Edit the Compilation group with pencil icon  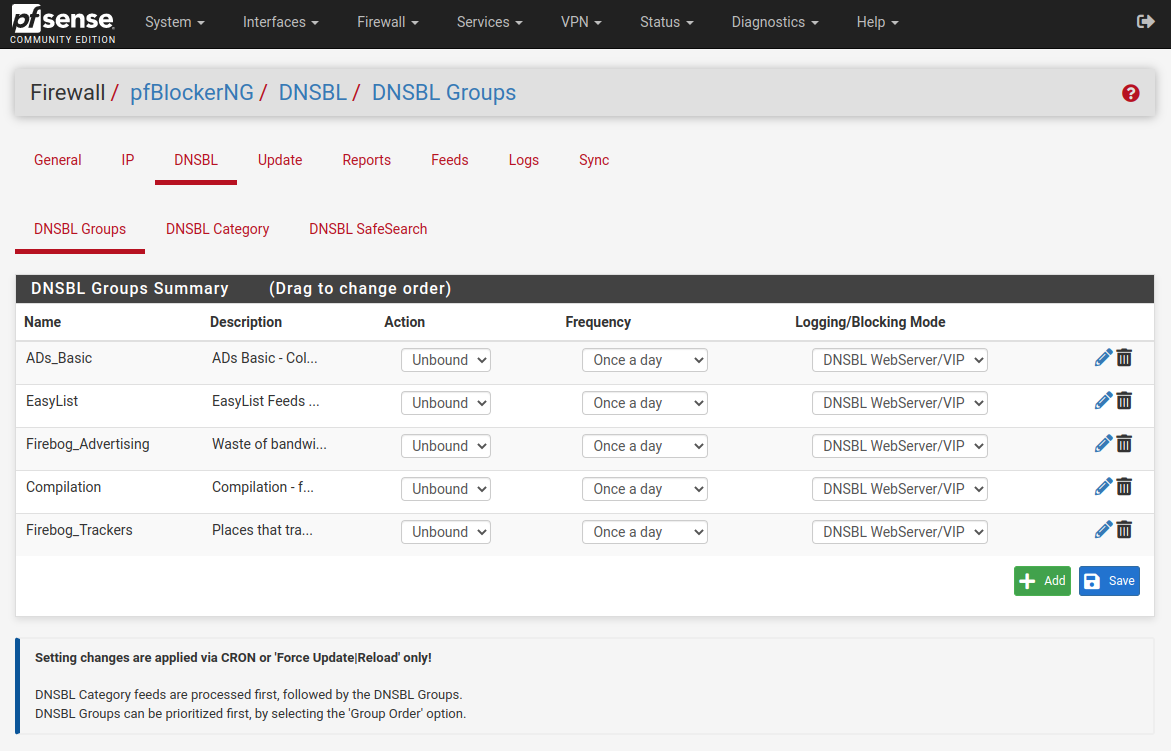point(1103,487)
